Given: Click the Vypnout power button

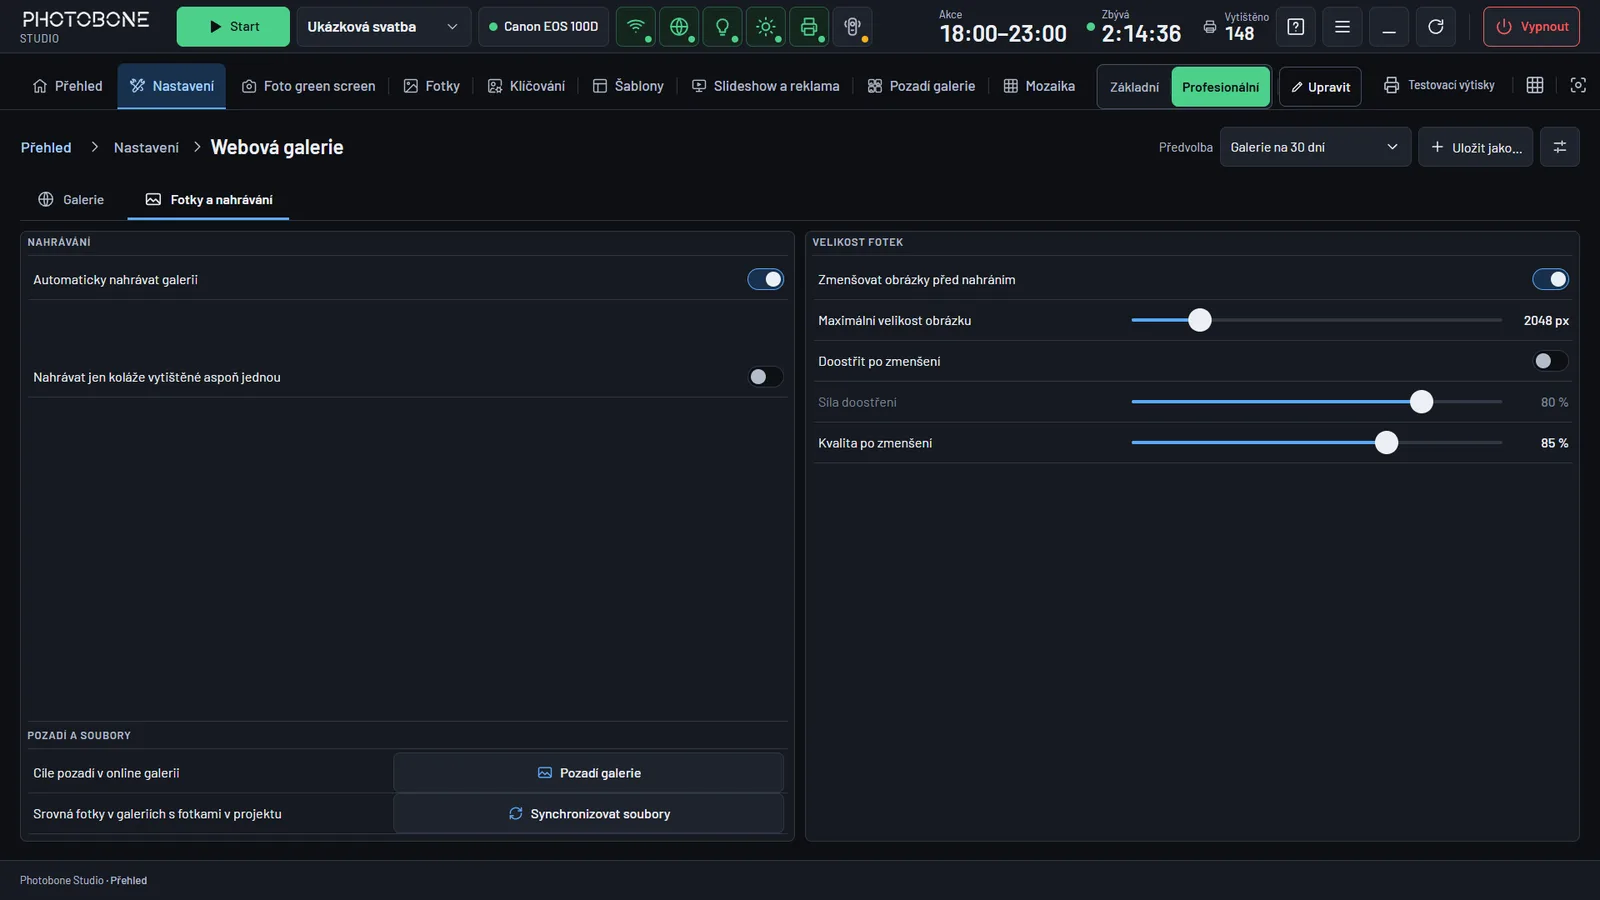Looking at the screenshot, I should pyautogui.click(x=1532, y=27).
